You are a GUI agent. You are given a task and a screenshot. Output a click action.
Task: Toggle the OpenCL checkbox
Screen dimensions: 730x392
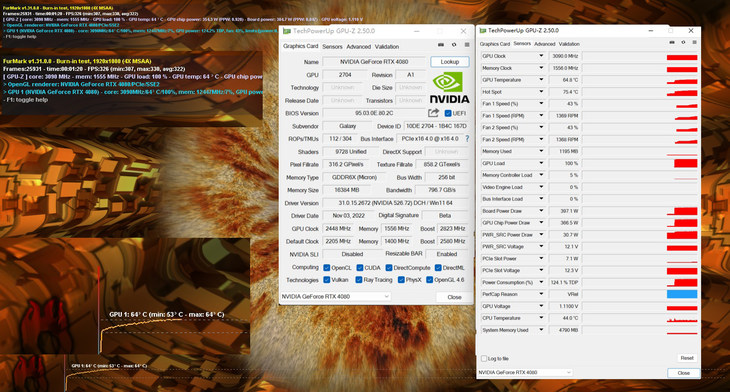(327, 268)
